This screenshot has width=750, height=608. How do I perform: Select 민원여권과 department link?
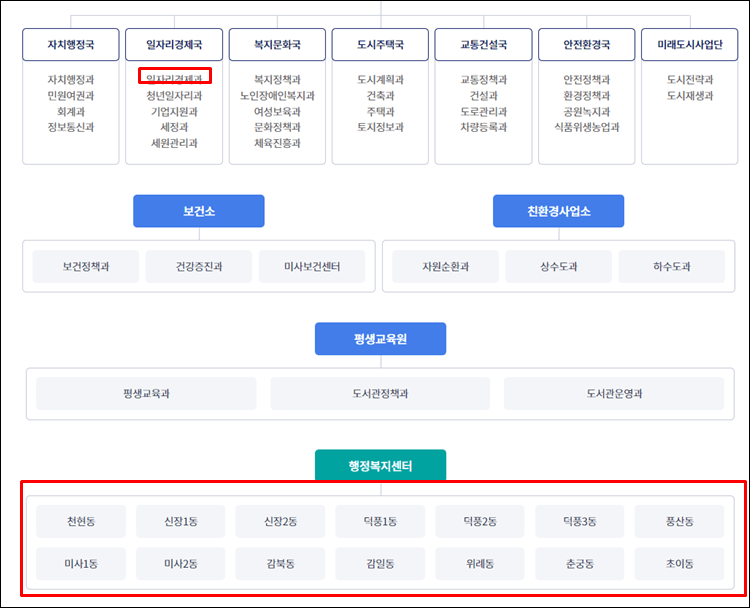point(71,96)
